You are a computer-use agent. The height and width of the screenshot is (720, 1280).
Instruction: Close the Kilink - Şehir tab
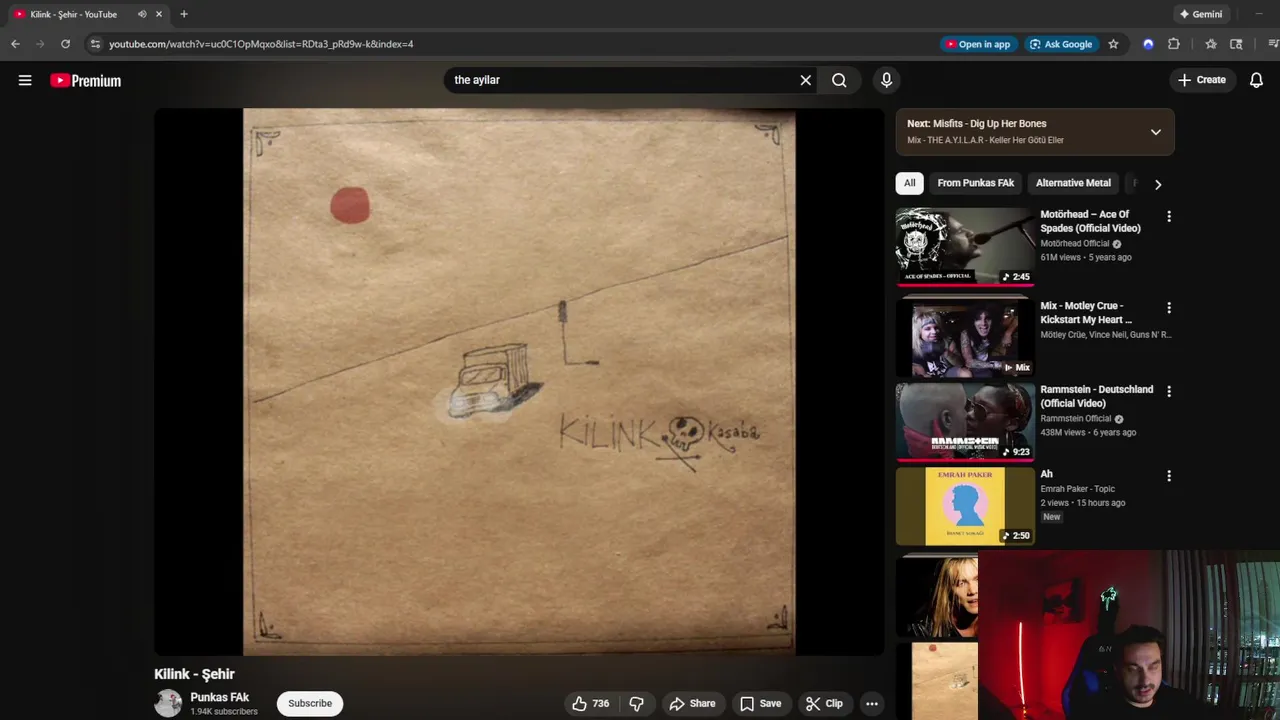pos(158,14)
